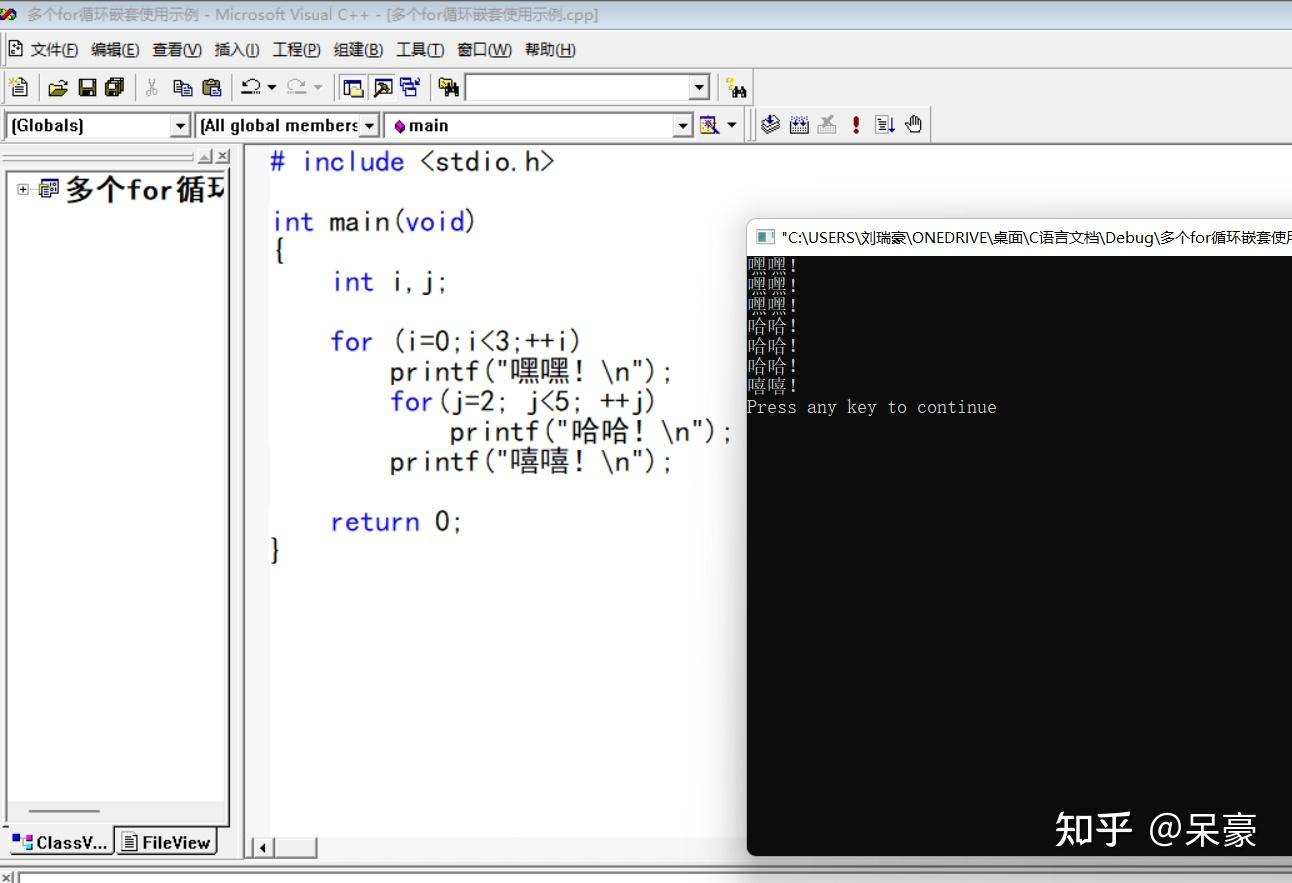Cut selection using the scissors icon
Screen dimensions: 1292x883
[x=152, y=88]
